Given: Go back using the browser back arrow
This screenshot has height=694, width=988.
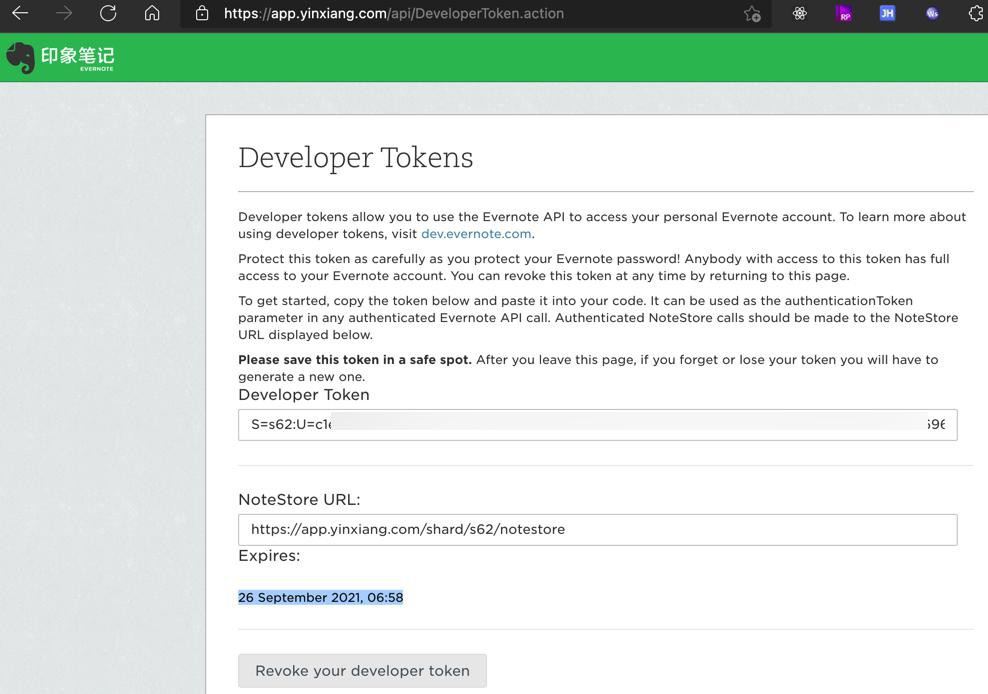Looking at the screenshot, I should 20,13.
